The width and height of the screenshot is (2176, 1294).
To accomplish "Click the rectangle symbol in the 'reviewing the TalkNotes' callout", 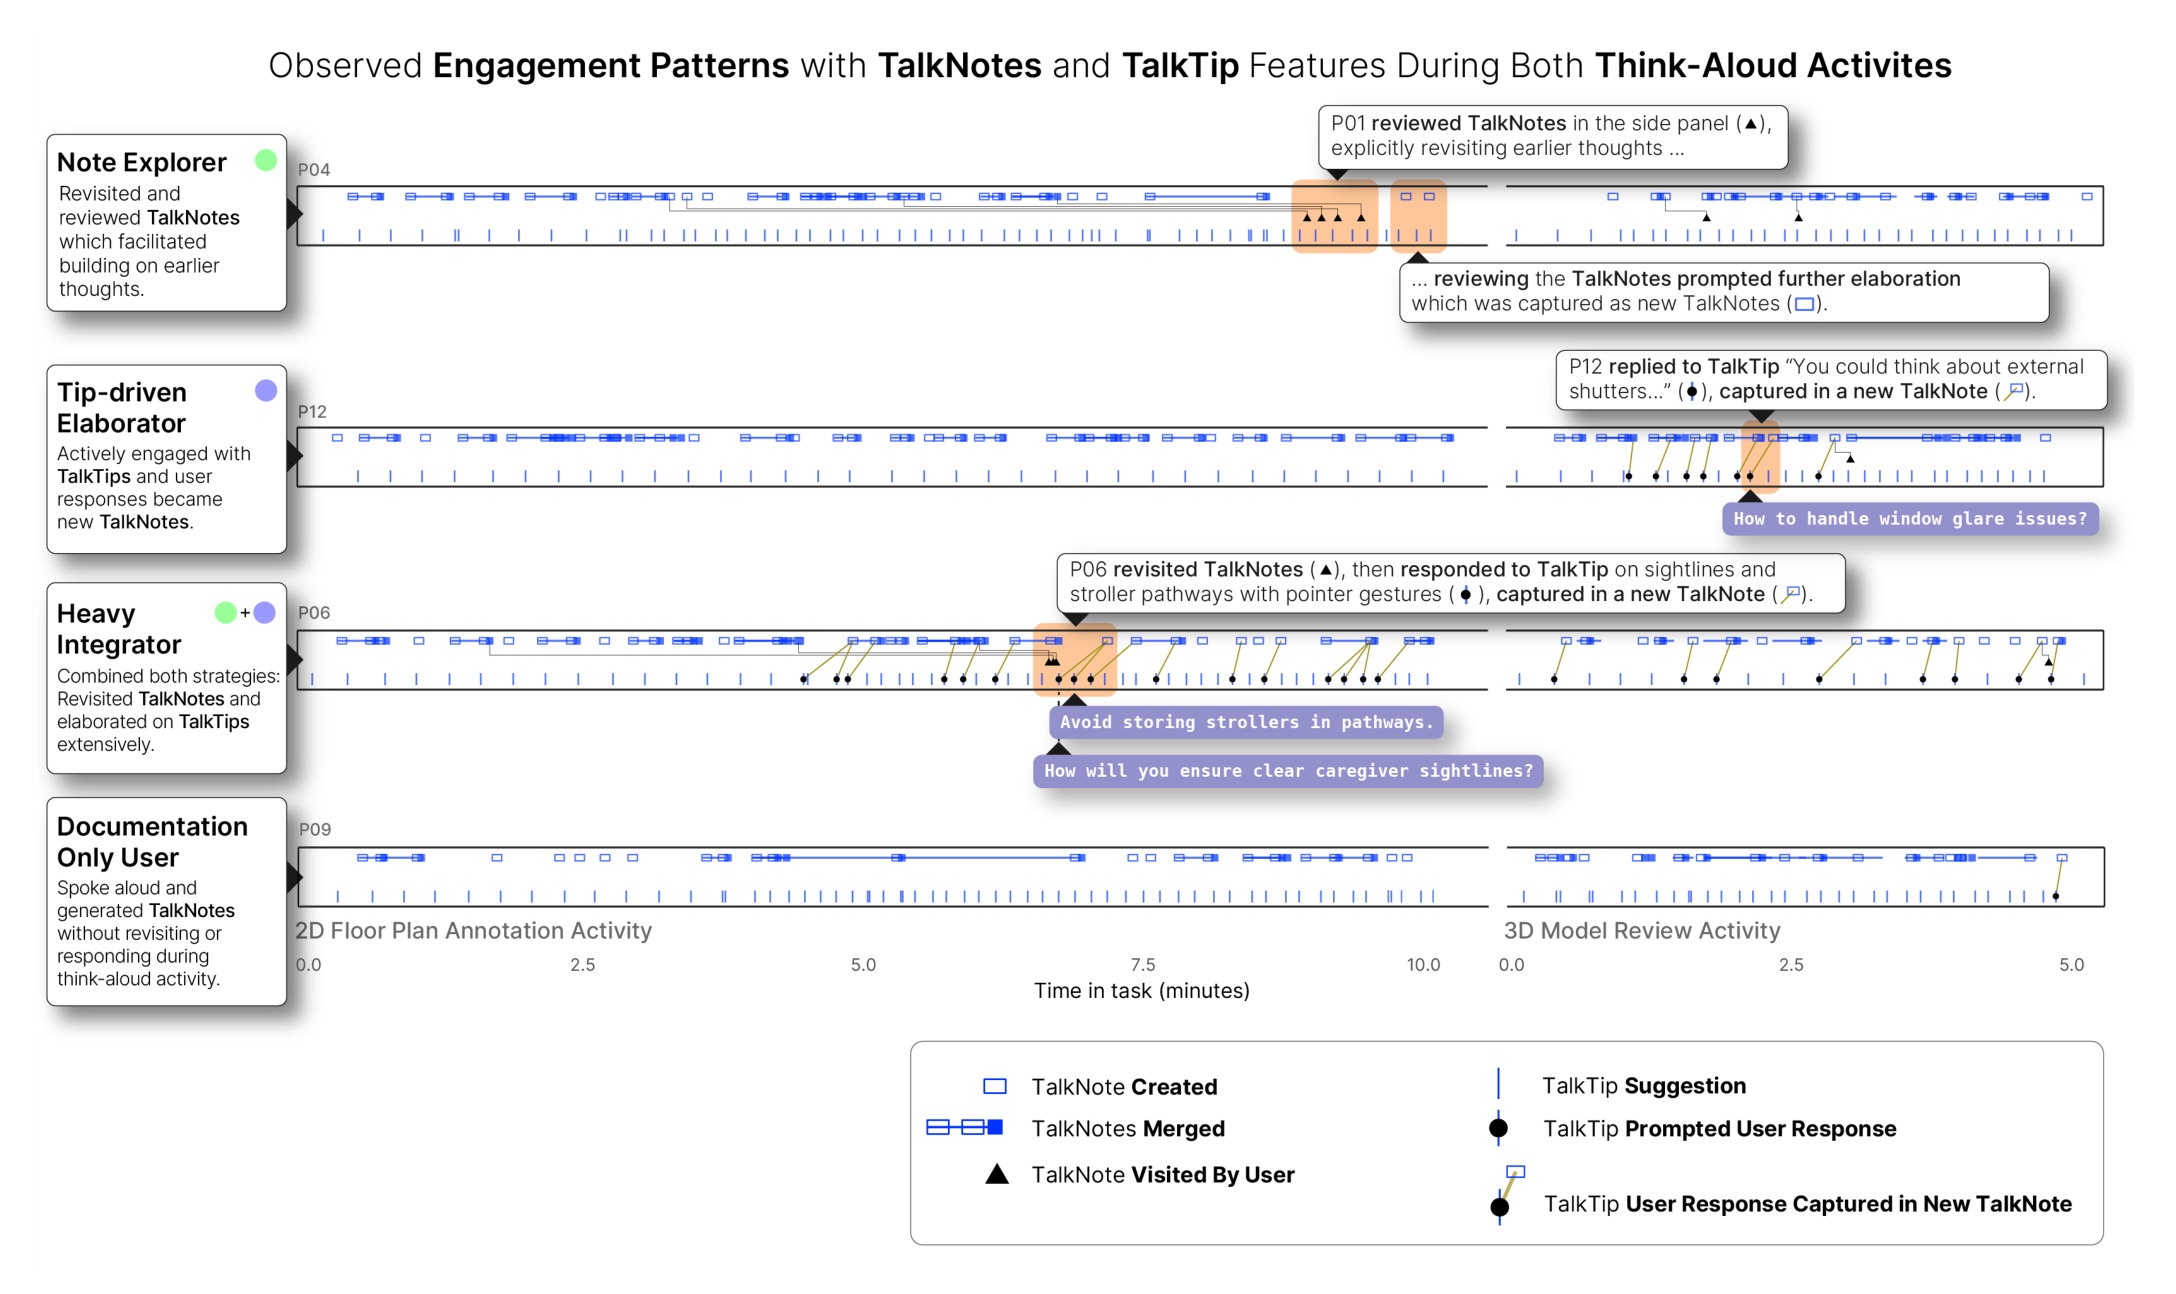I will coord(1804,304).
